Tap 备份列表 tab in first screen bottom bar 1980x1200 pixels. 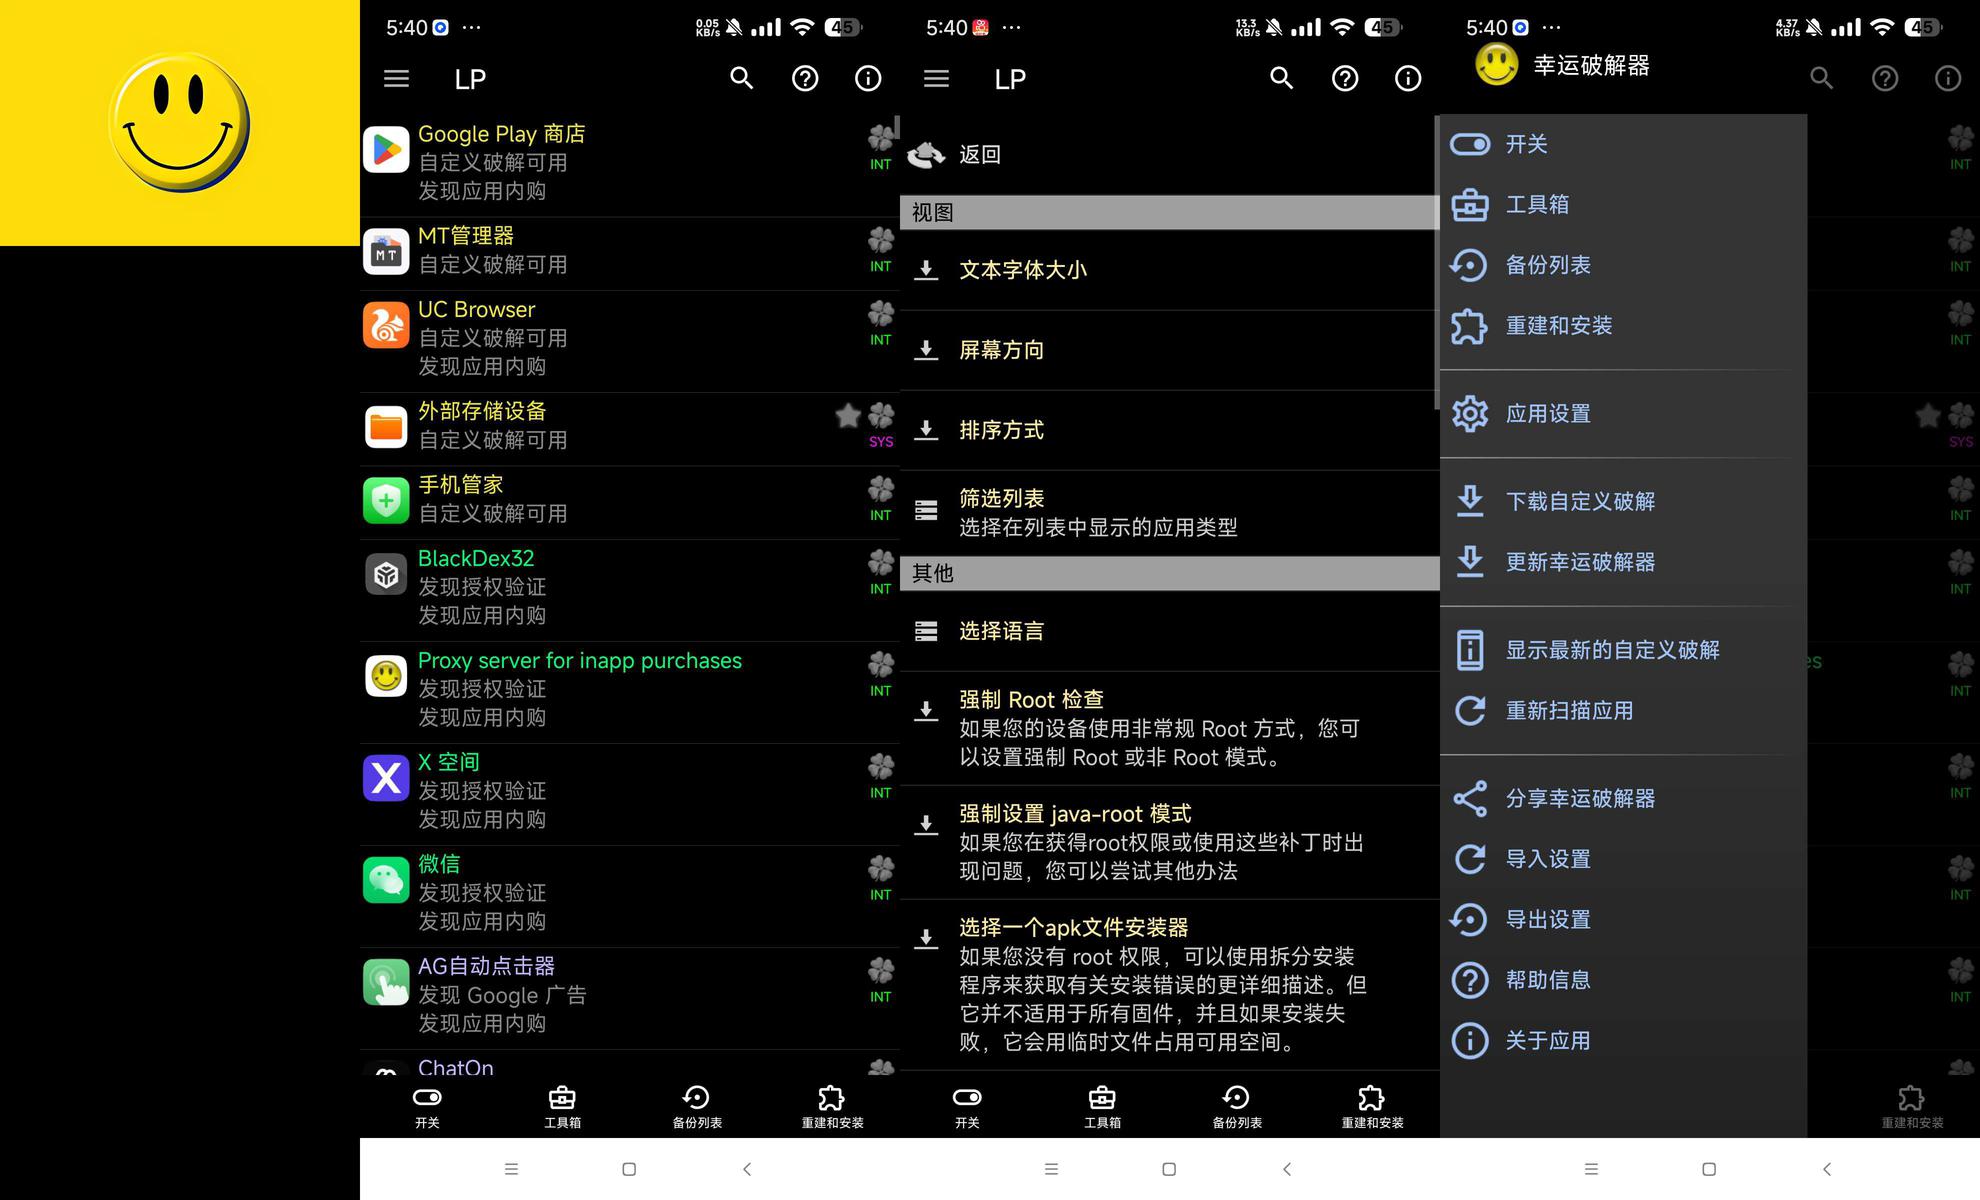click(697, 1108)
